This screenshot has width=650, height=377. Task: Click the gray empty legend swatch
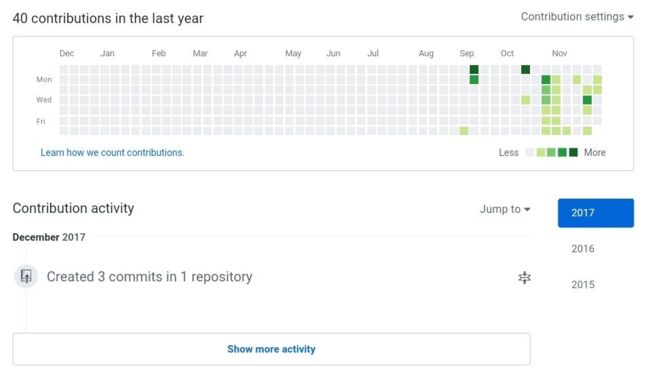point(529,152)
